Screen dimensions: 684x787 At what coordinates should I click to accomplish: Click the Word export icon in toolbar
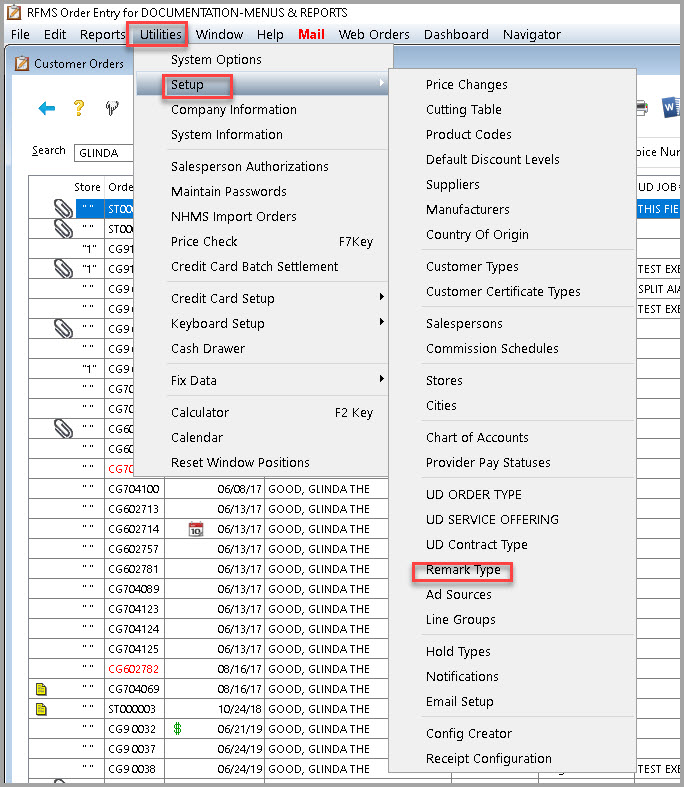click(x=671, y=107)
